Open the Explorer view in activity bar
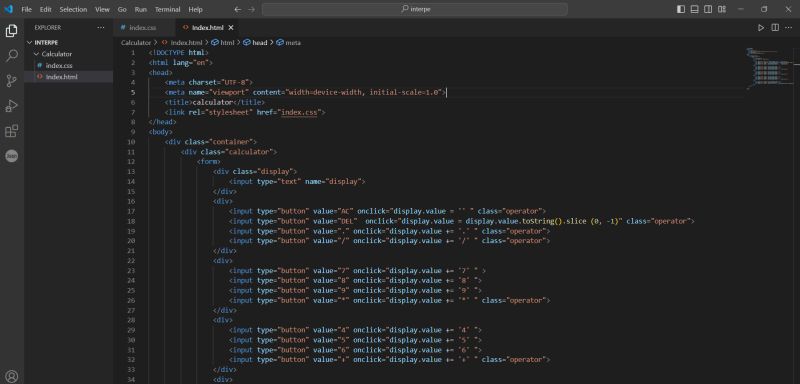Screen dimensions: 800x384 pyautogui.click(x=11, y=31)
